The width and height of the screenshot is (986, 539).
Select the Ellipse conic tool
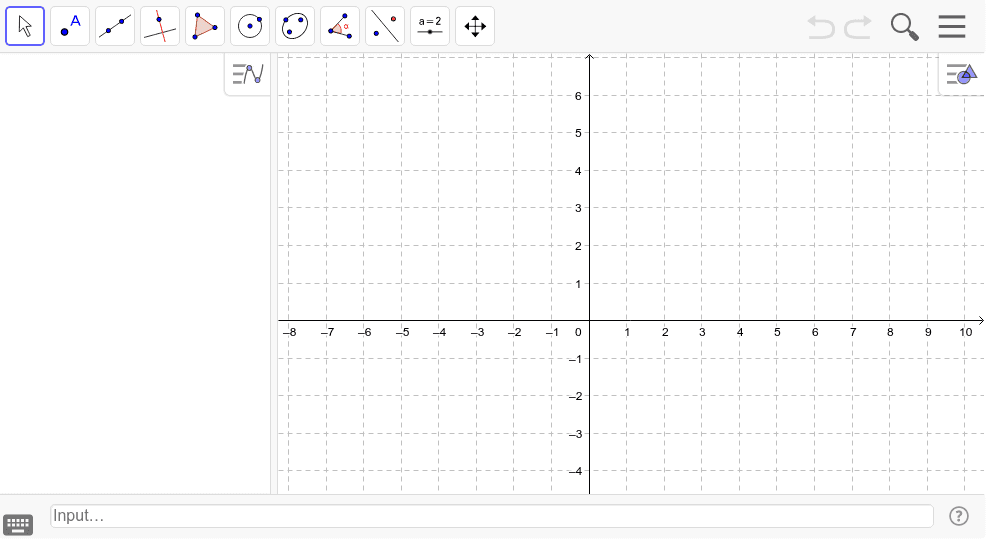(x=295, y=26)
